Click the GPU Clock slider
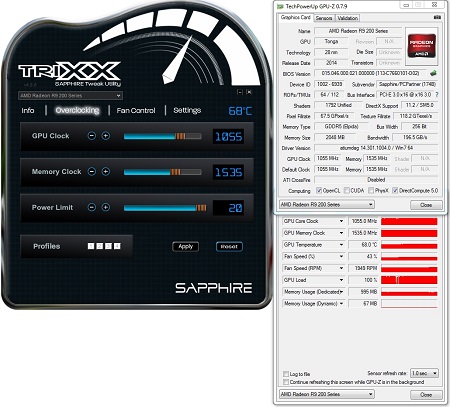Viewport: 450px width, 407px height. (163, 136)
